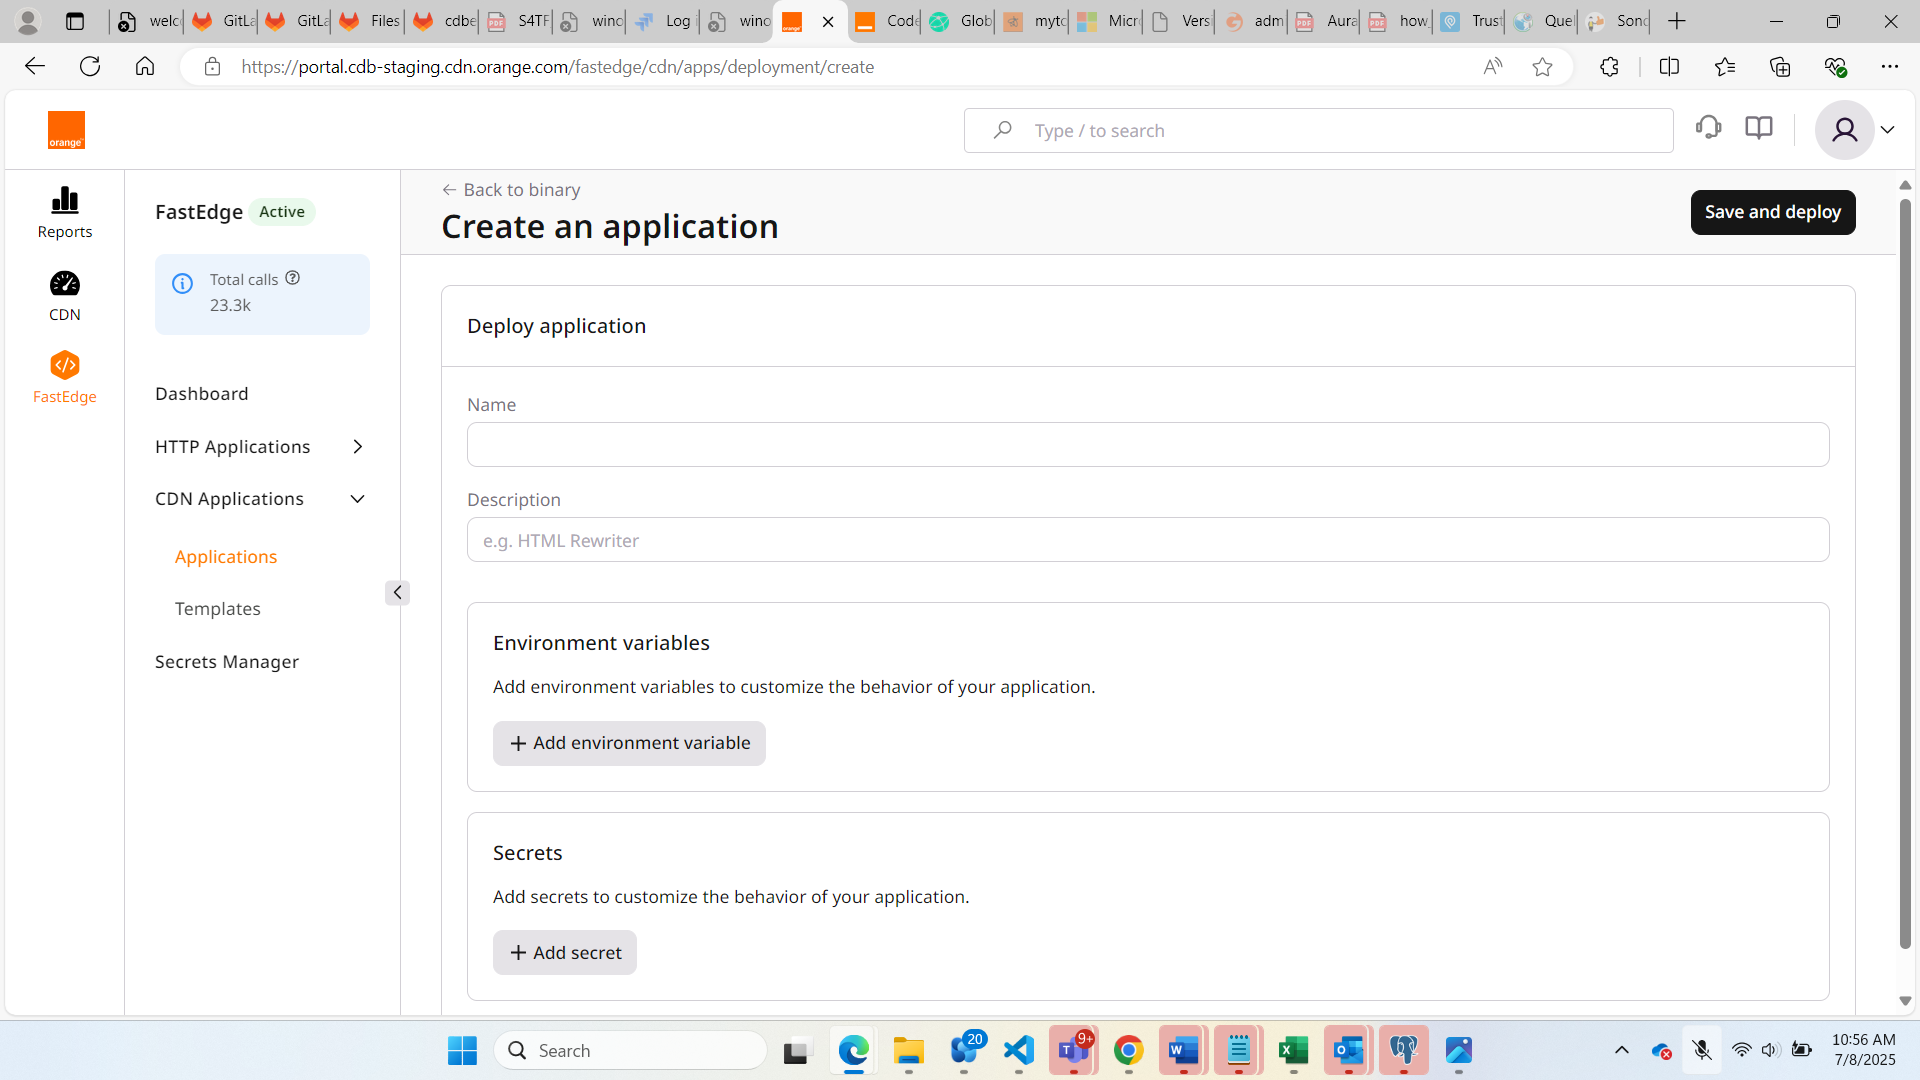Click the Orange logo
This screenshot has width=1920, height=1080.
click(66, 130)
